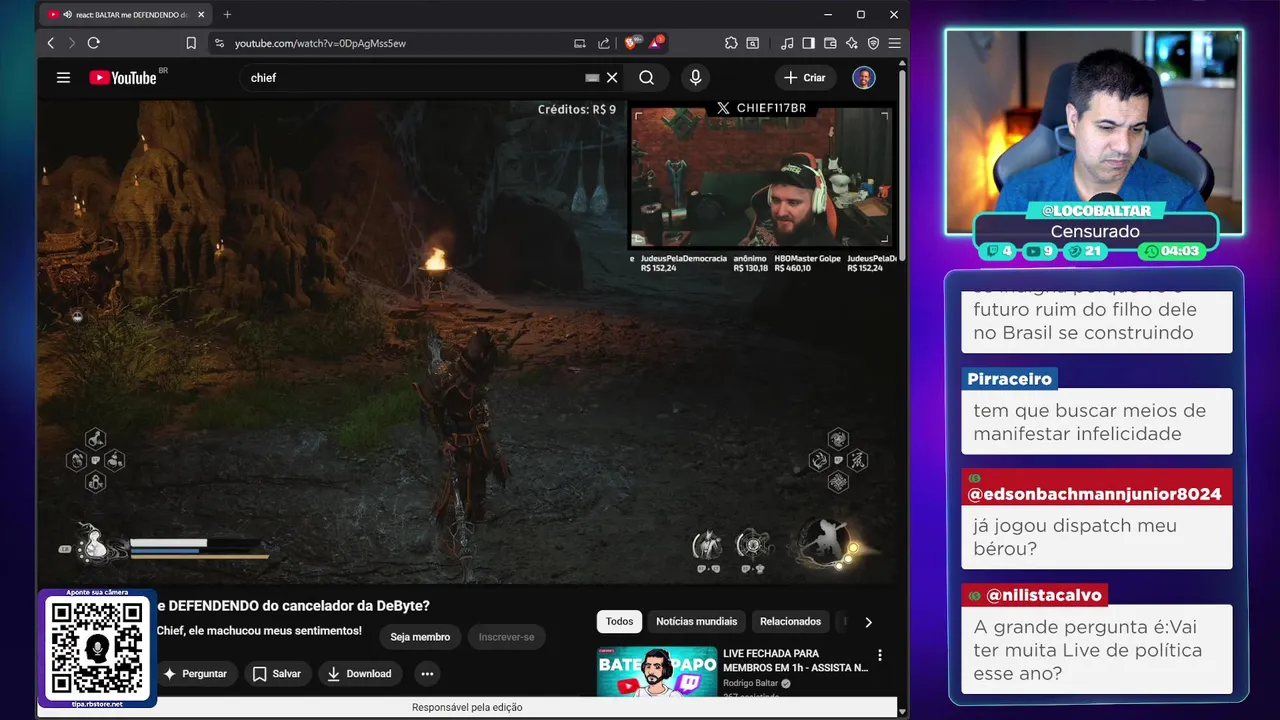Screen dimensions: 1280x720
Task: Select the Notícias mundiais chip
Action: tap(697, 622)
